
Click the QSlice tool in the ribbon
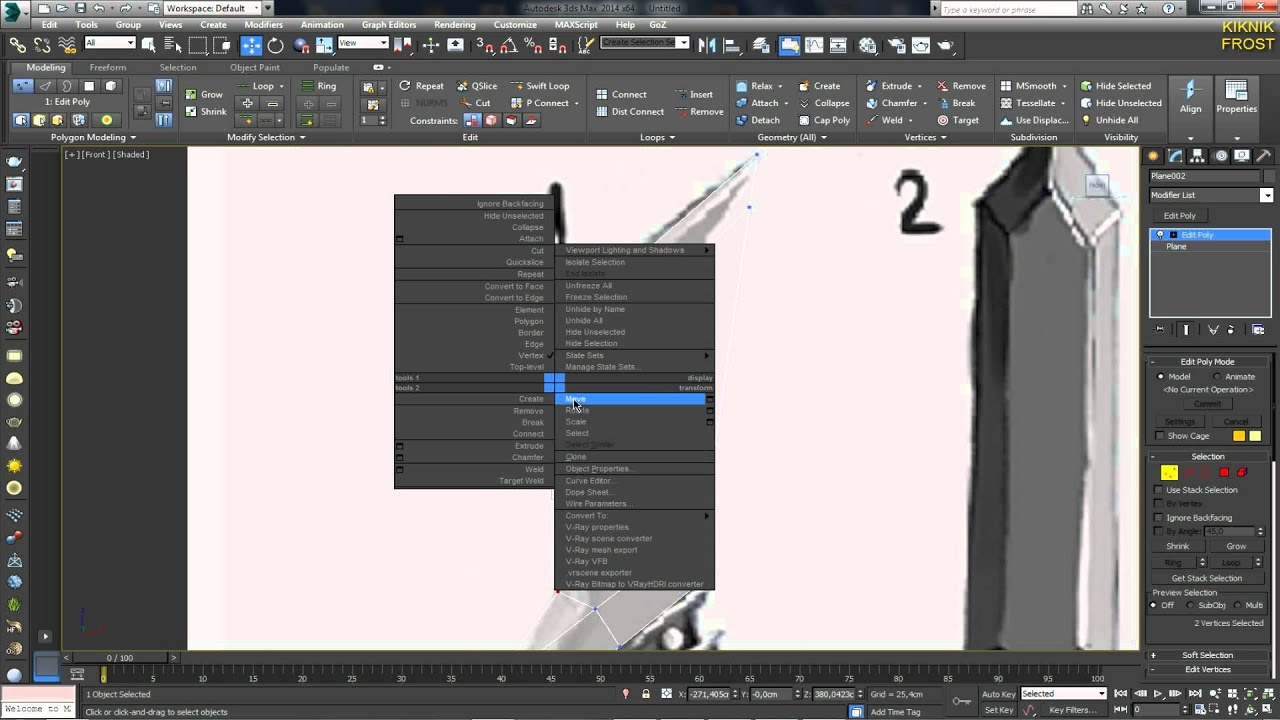(x=476, y=86)
